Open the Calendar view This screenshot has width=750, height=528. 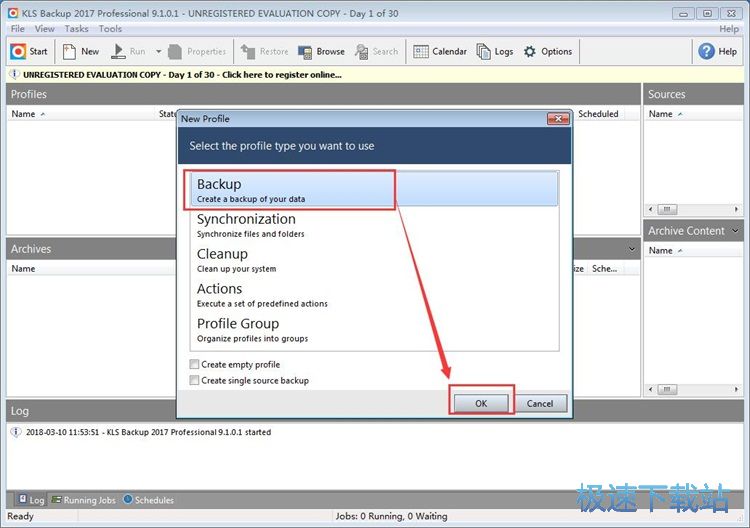click(440, 51)
